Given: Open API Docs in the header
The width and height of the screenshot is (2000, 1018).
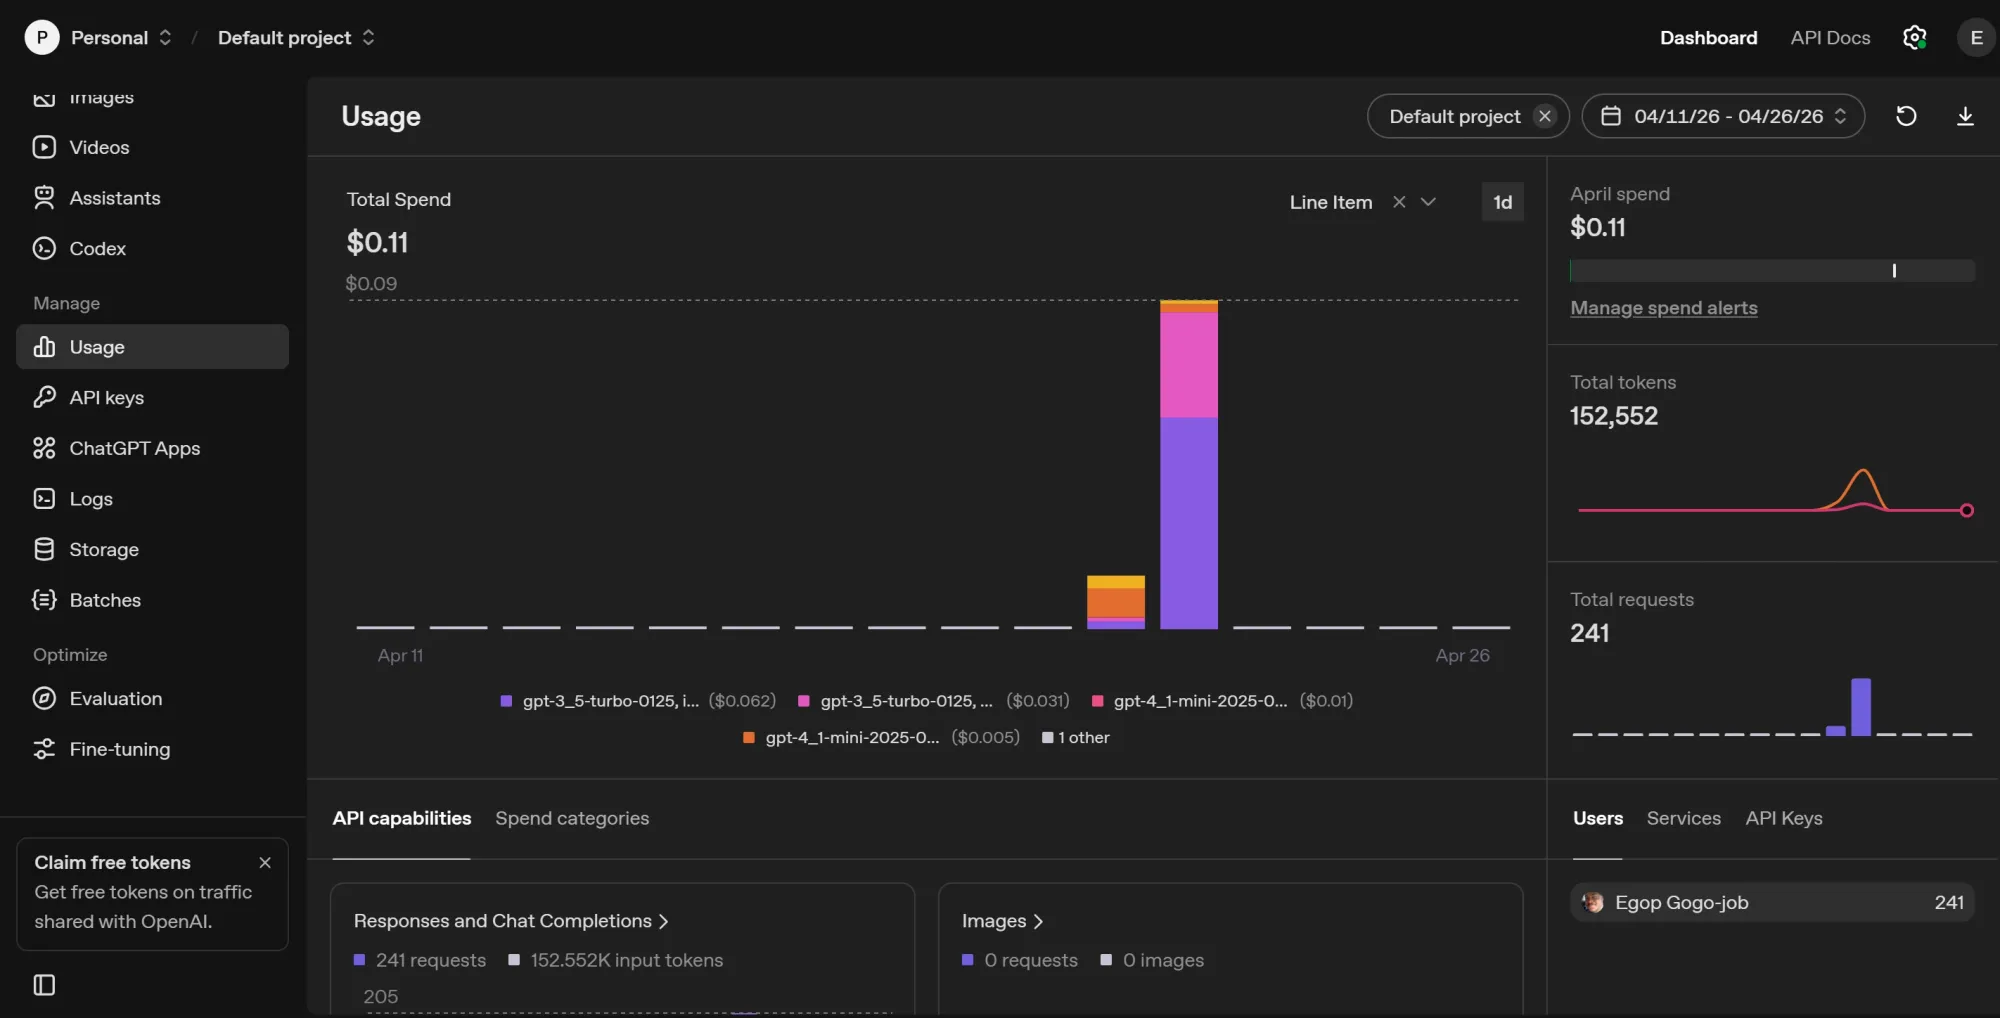Looking at the screenshot, I should pyautogui.click(x=1830, y=38).
